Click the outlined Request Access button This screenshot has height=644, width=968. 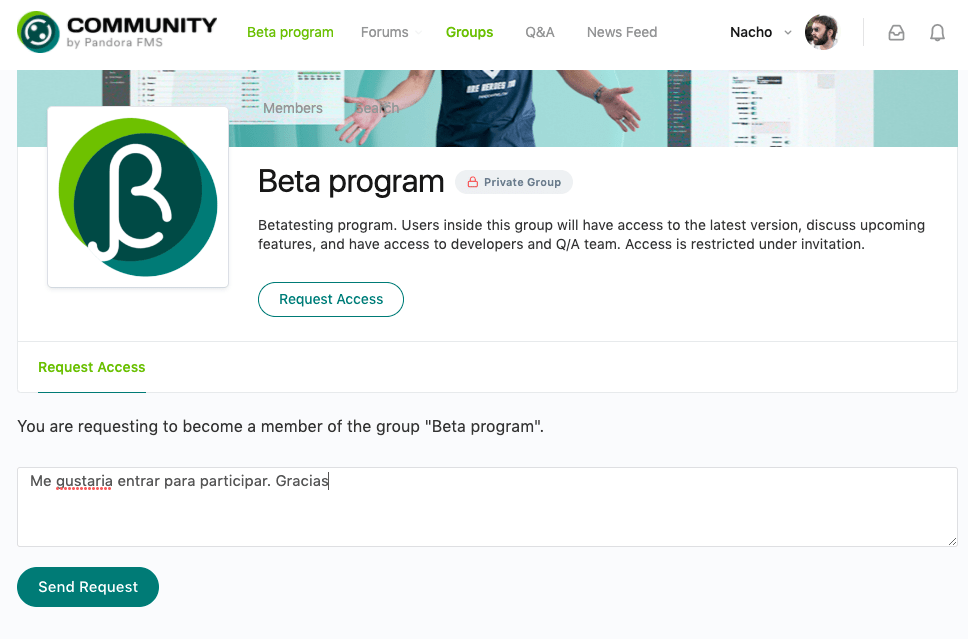331,299
